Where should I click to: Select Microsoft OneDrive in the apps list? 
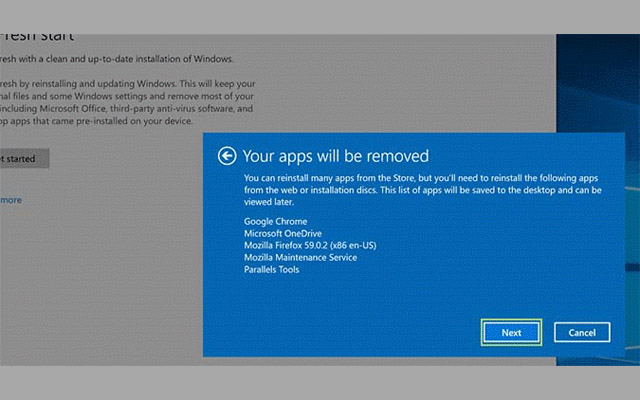pos(283,233)
